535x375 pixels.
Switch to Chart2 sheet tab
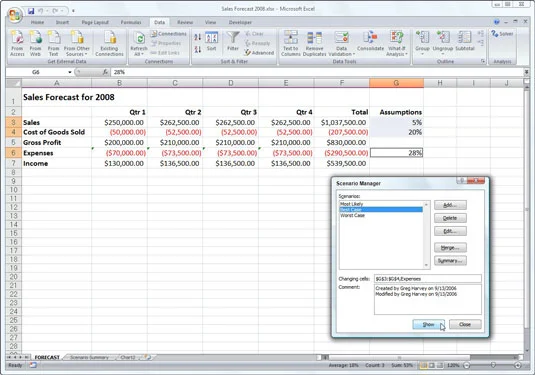(x=128, y=357)
